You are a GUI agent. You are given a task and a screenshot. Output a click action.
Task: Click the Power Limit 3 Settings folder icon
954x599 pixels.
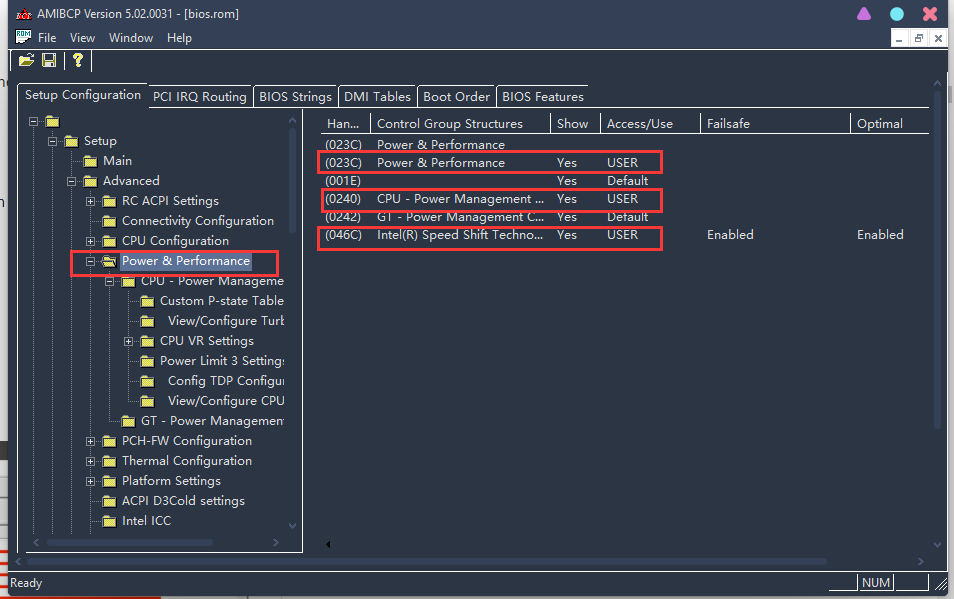tap(147, 361)
